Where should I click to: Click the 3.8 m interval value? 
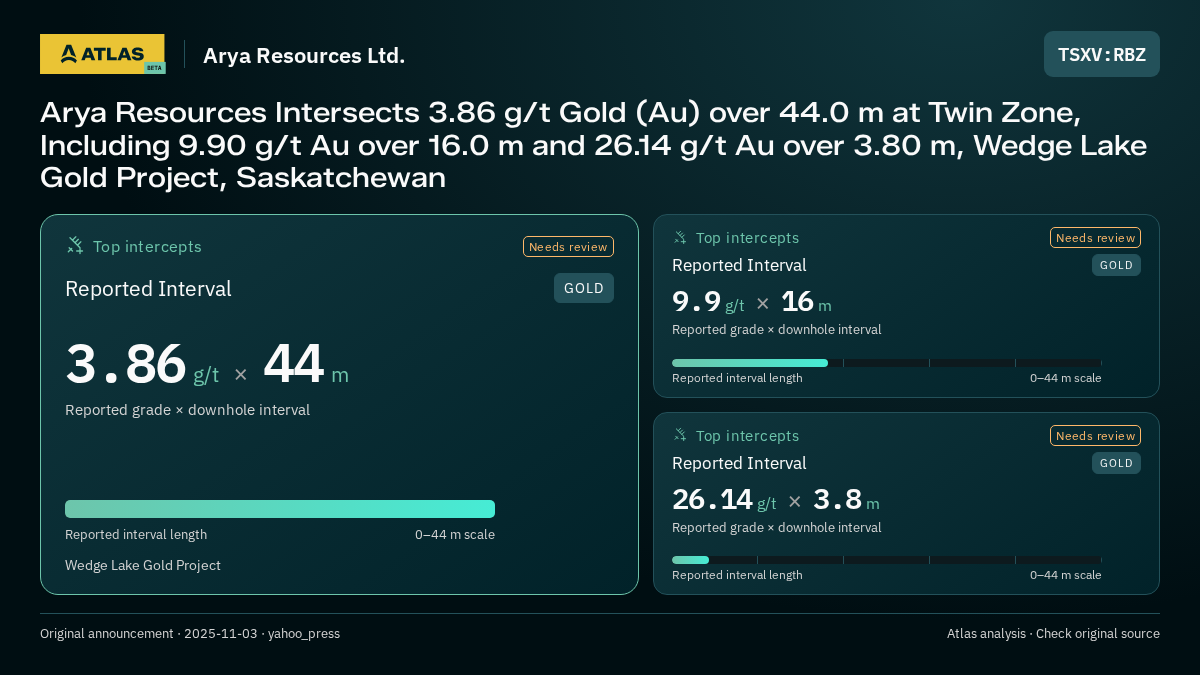[846, 499]
